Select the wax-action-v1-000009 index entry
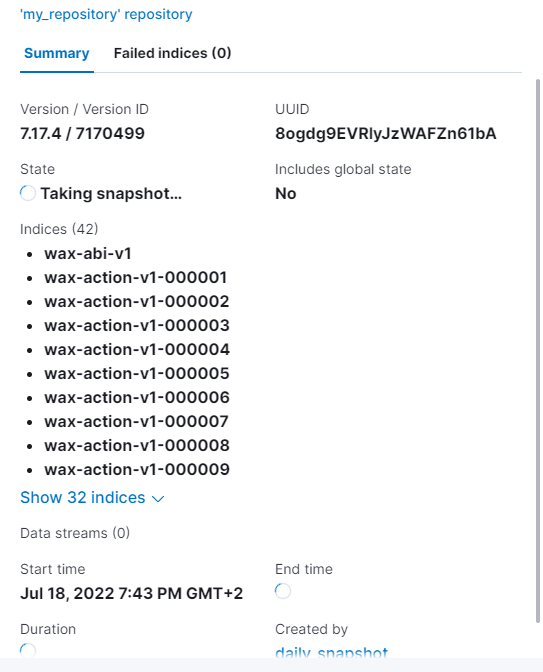This screenshot has height=672, width=543. 137,469
